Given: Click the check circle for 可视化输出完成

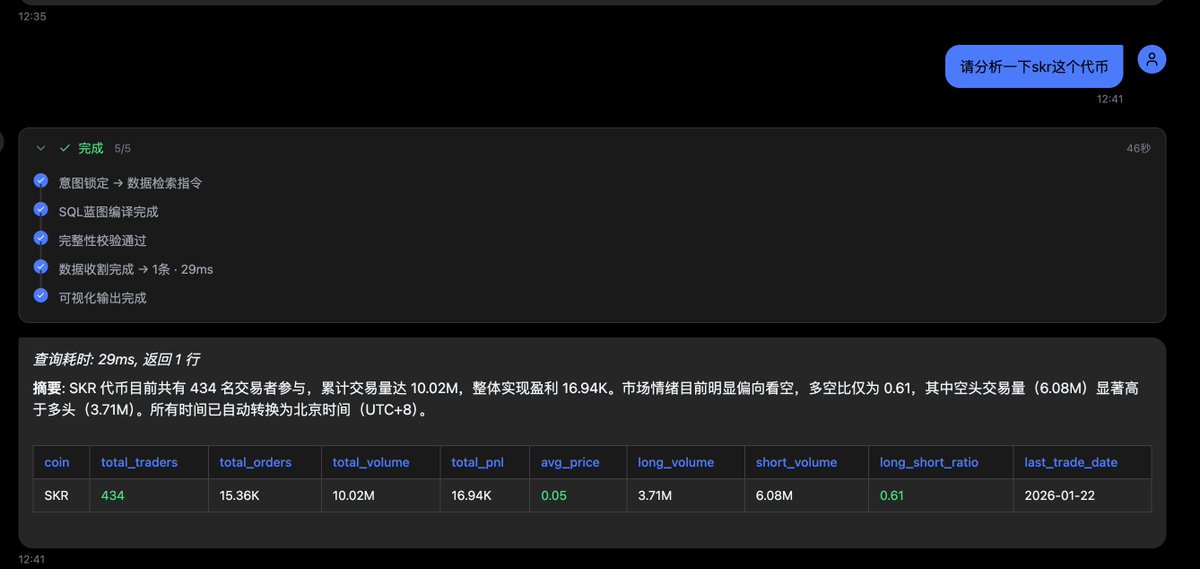Looking at the screenshot, I should (41, 295).
